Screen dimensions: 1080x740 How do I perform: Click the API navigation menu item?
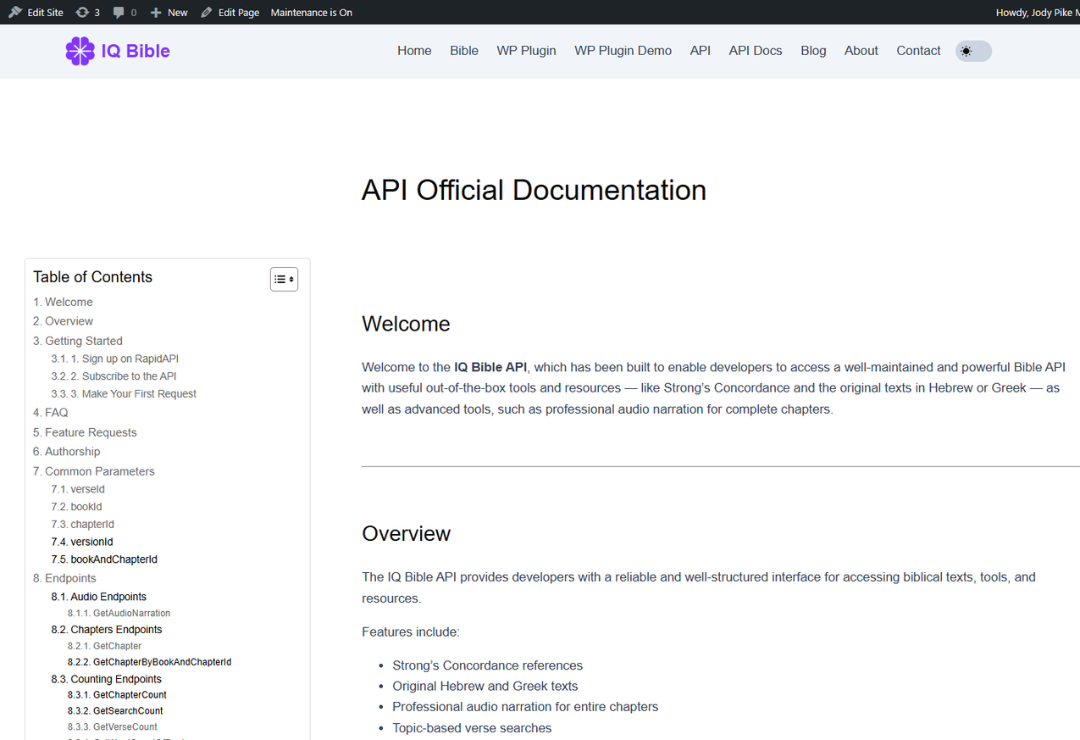click(700, 51)
